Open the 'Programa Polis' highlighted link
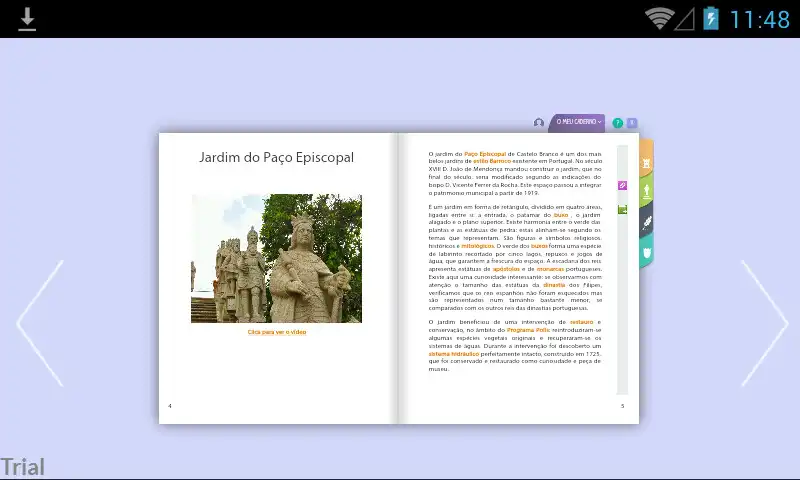 point(528,330)
